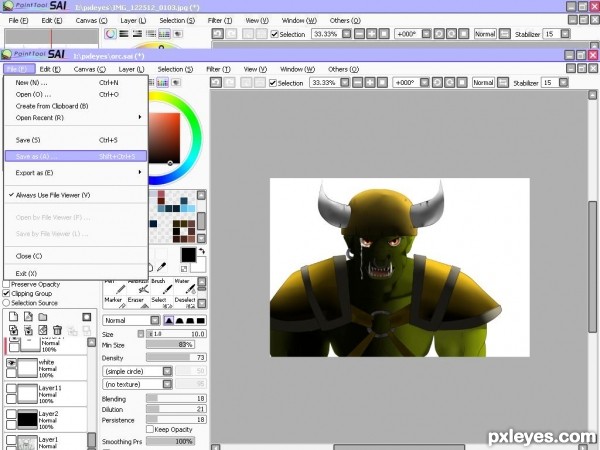This screenshot has width=600, height=450.
Task: Choose New from the File menu
Action: tap(76, 82)
